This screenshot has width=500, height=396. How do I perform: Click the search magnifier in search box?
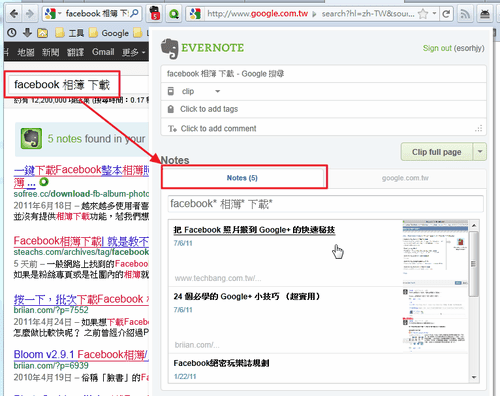(x=135, y=14)
